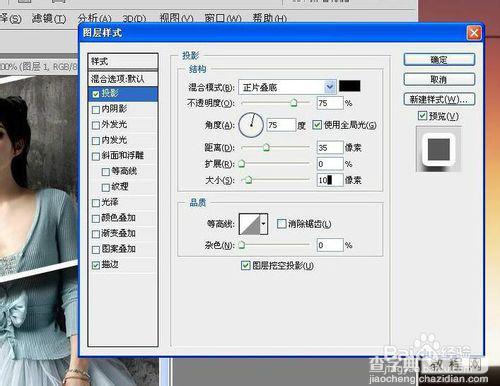Toggle 图层挖空投影(U) checkbox
The width and height of the screenshot is (500, 386).
(246, 265)
